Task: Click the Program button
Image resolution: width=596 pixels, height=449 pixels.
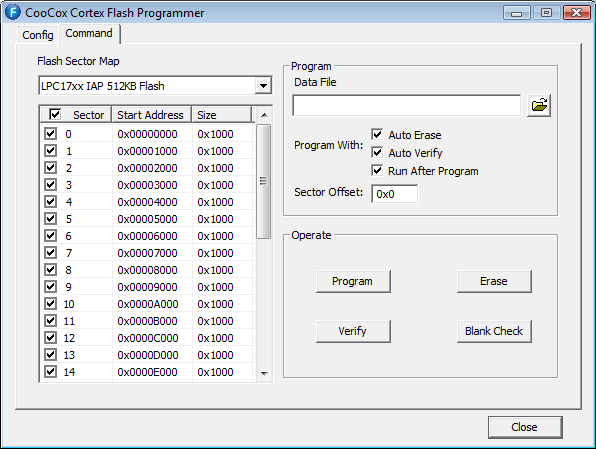Action: 353,281
